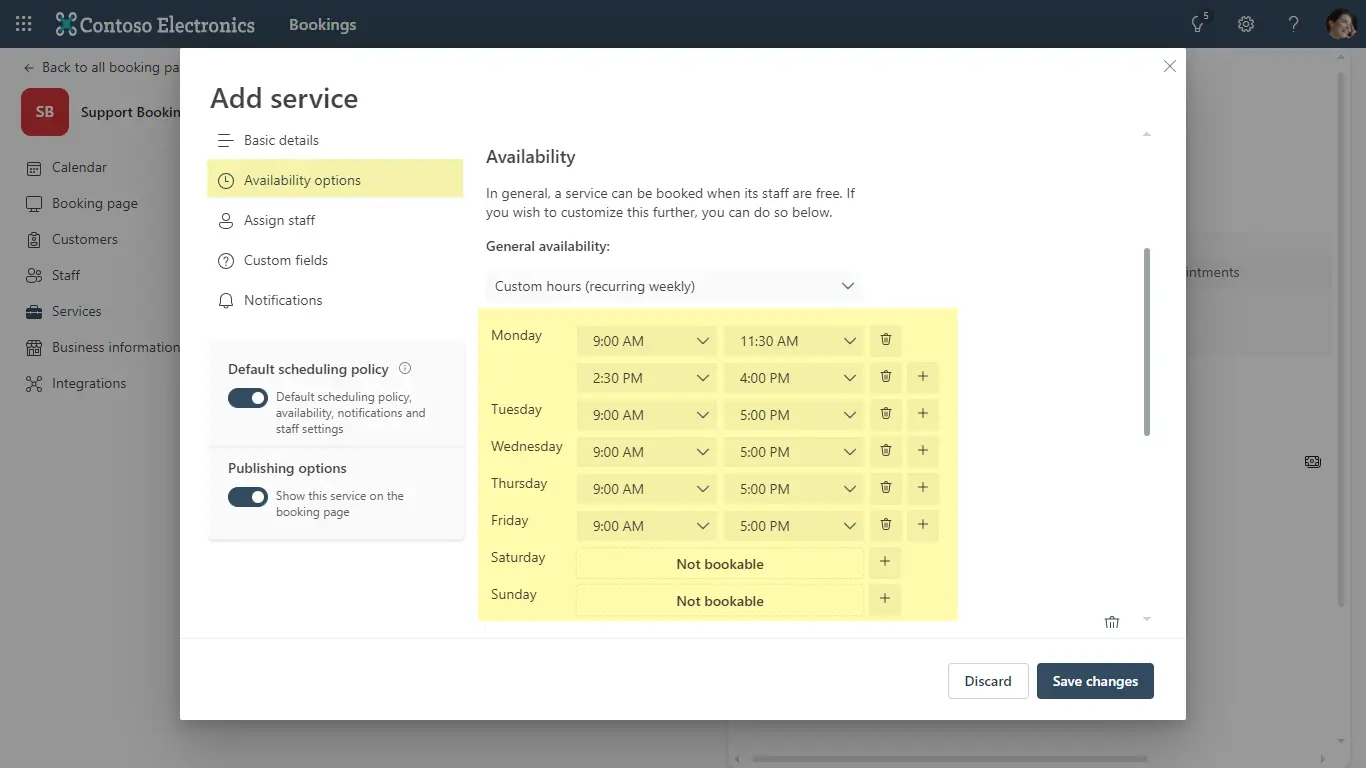Toggle Show this service on booking page
This screenshot has width=1366, height=768.
pyautogui.click(x=248, y=497)
